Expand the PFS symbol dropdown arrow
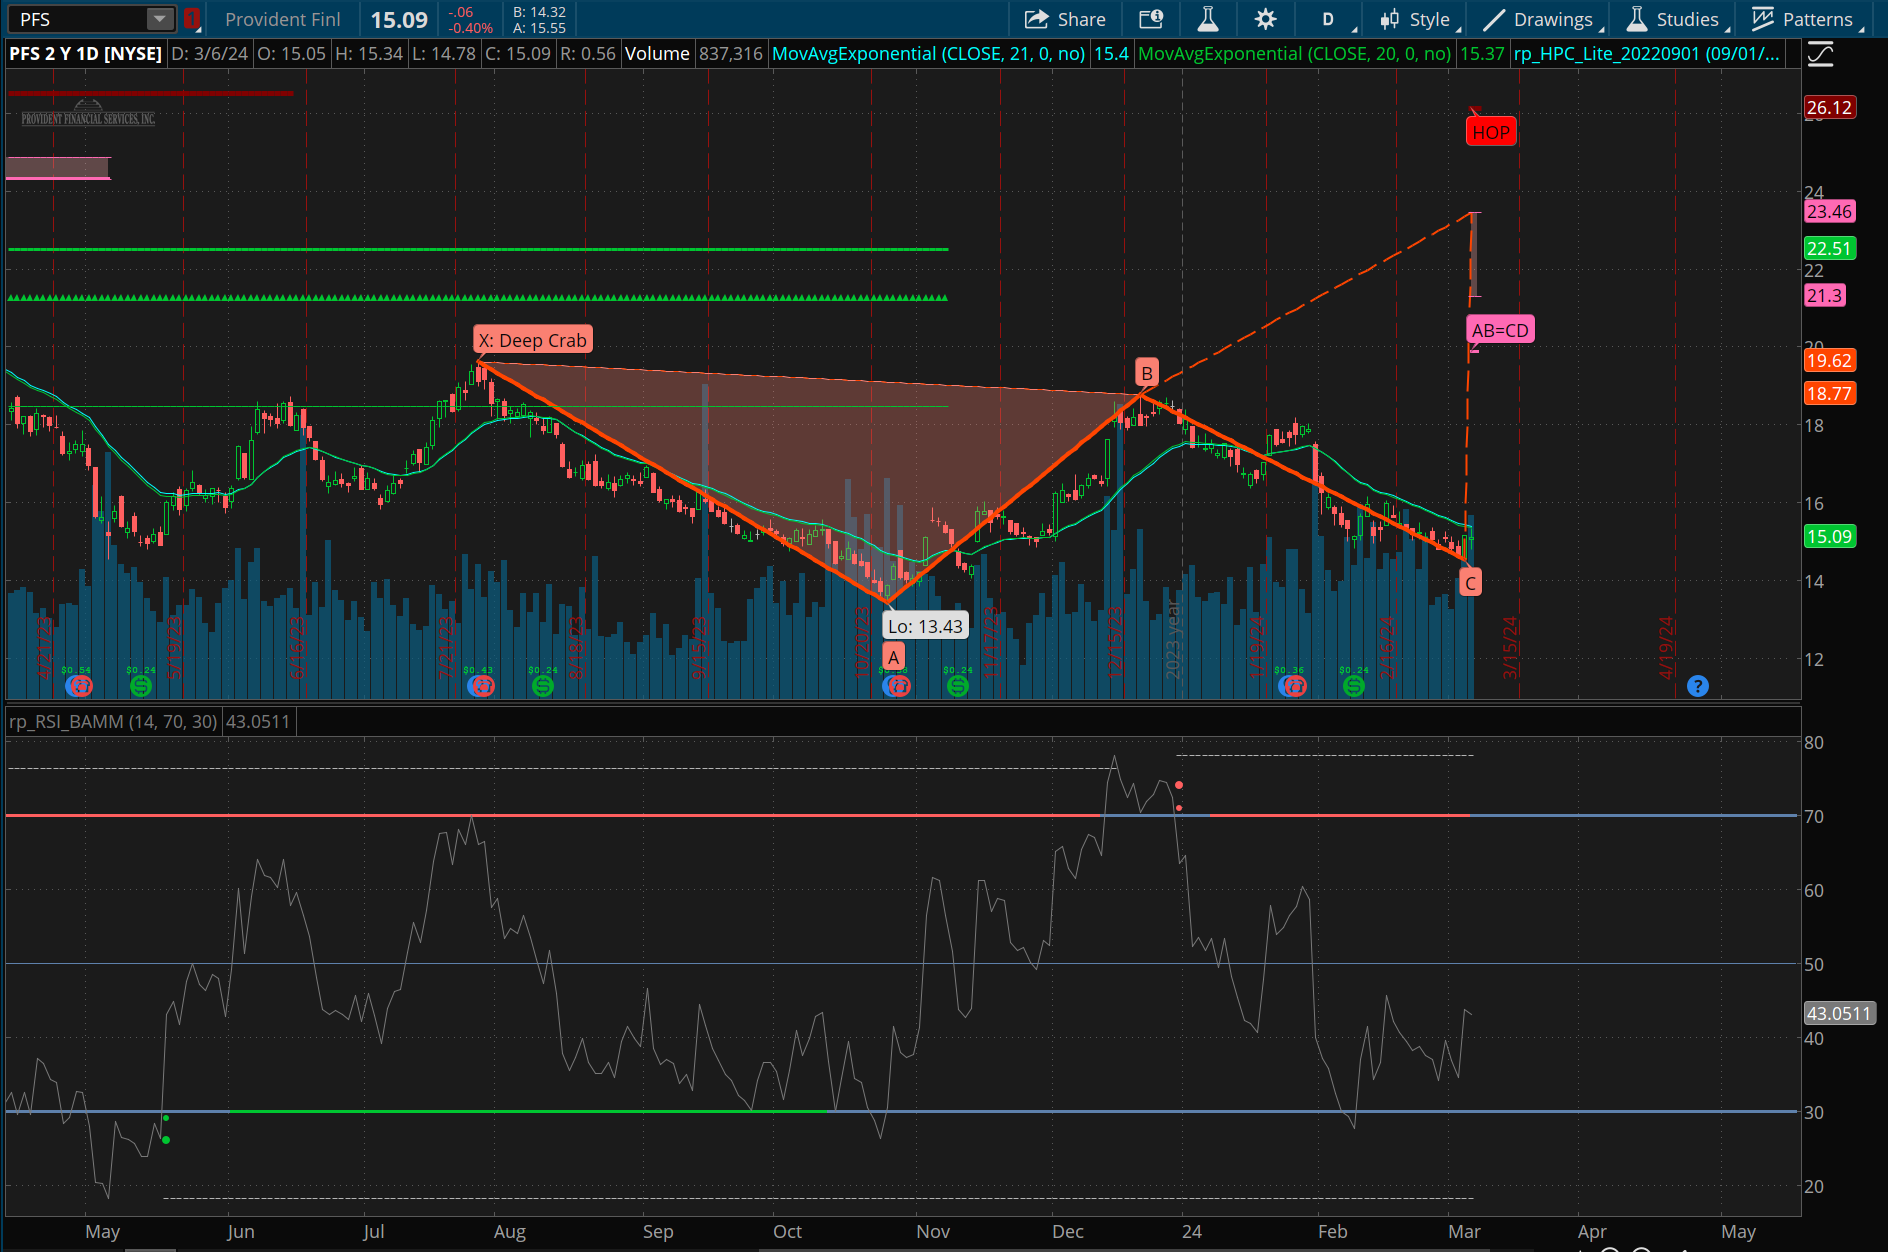 coord(159,19)
